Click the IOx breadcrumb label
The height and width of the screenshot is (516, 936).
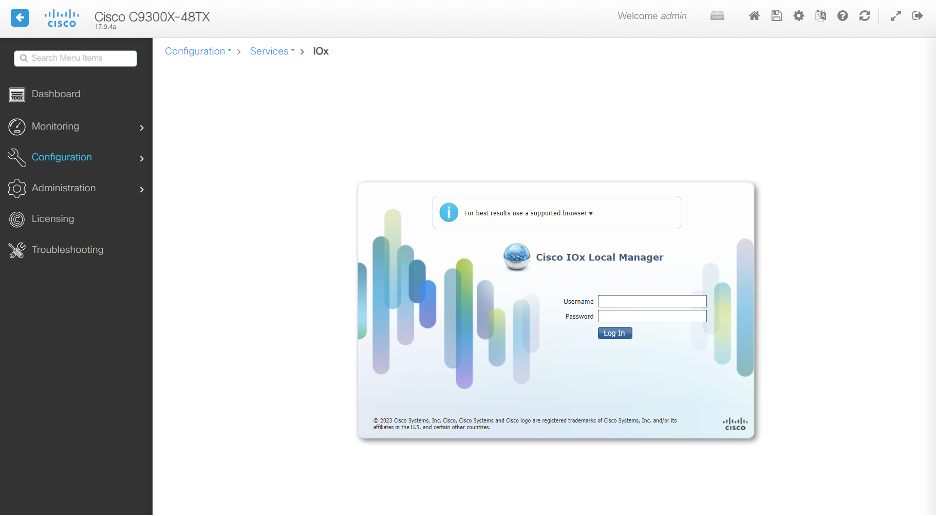321,51
